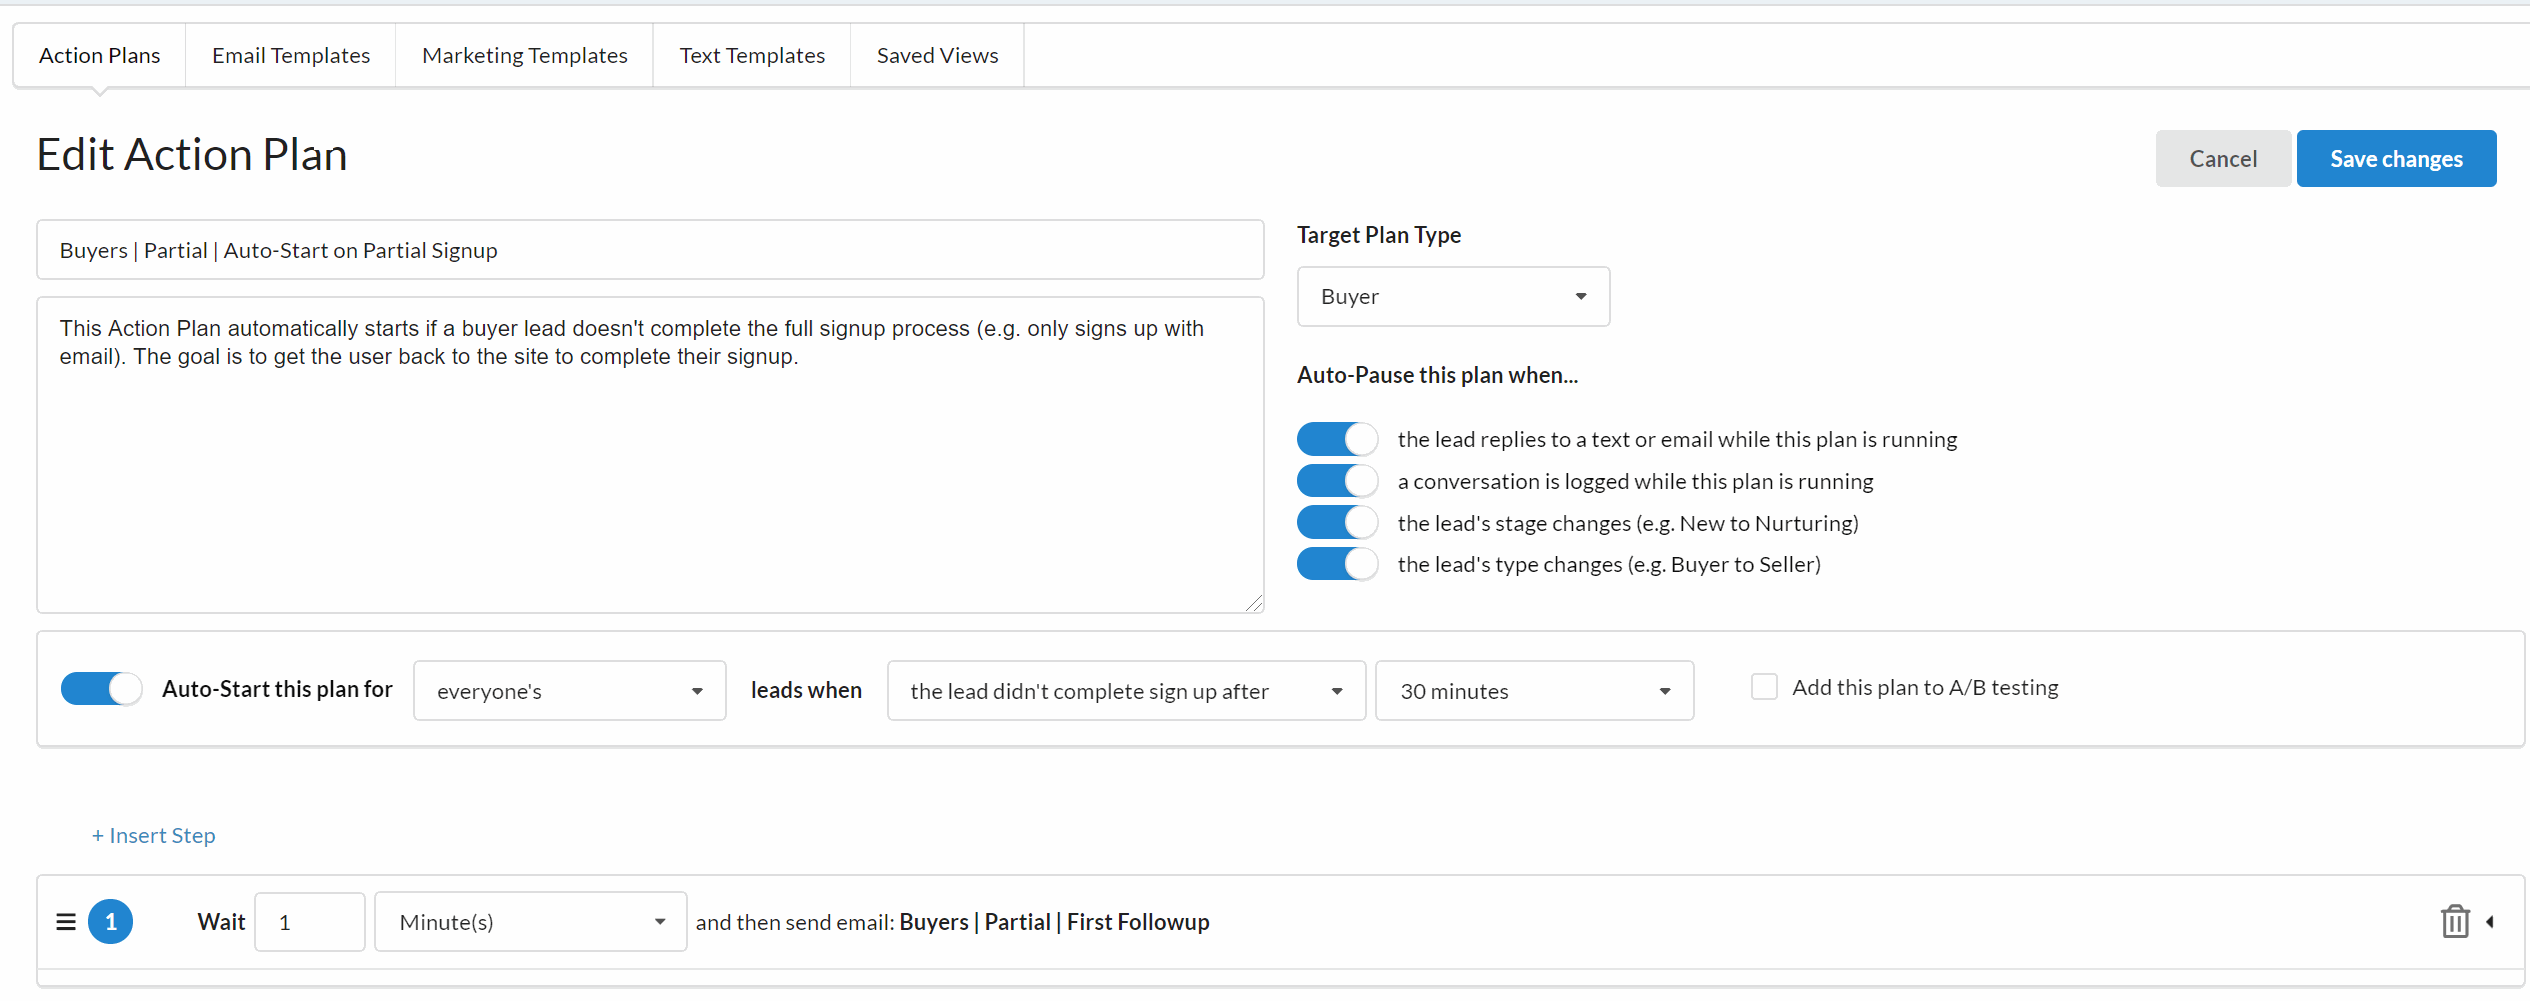This screenshot has height=1001, width=2530.
Task: Change the auto-start trigger condition dropdown
Action: coord(1125,691)
